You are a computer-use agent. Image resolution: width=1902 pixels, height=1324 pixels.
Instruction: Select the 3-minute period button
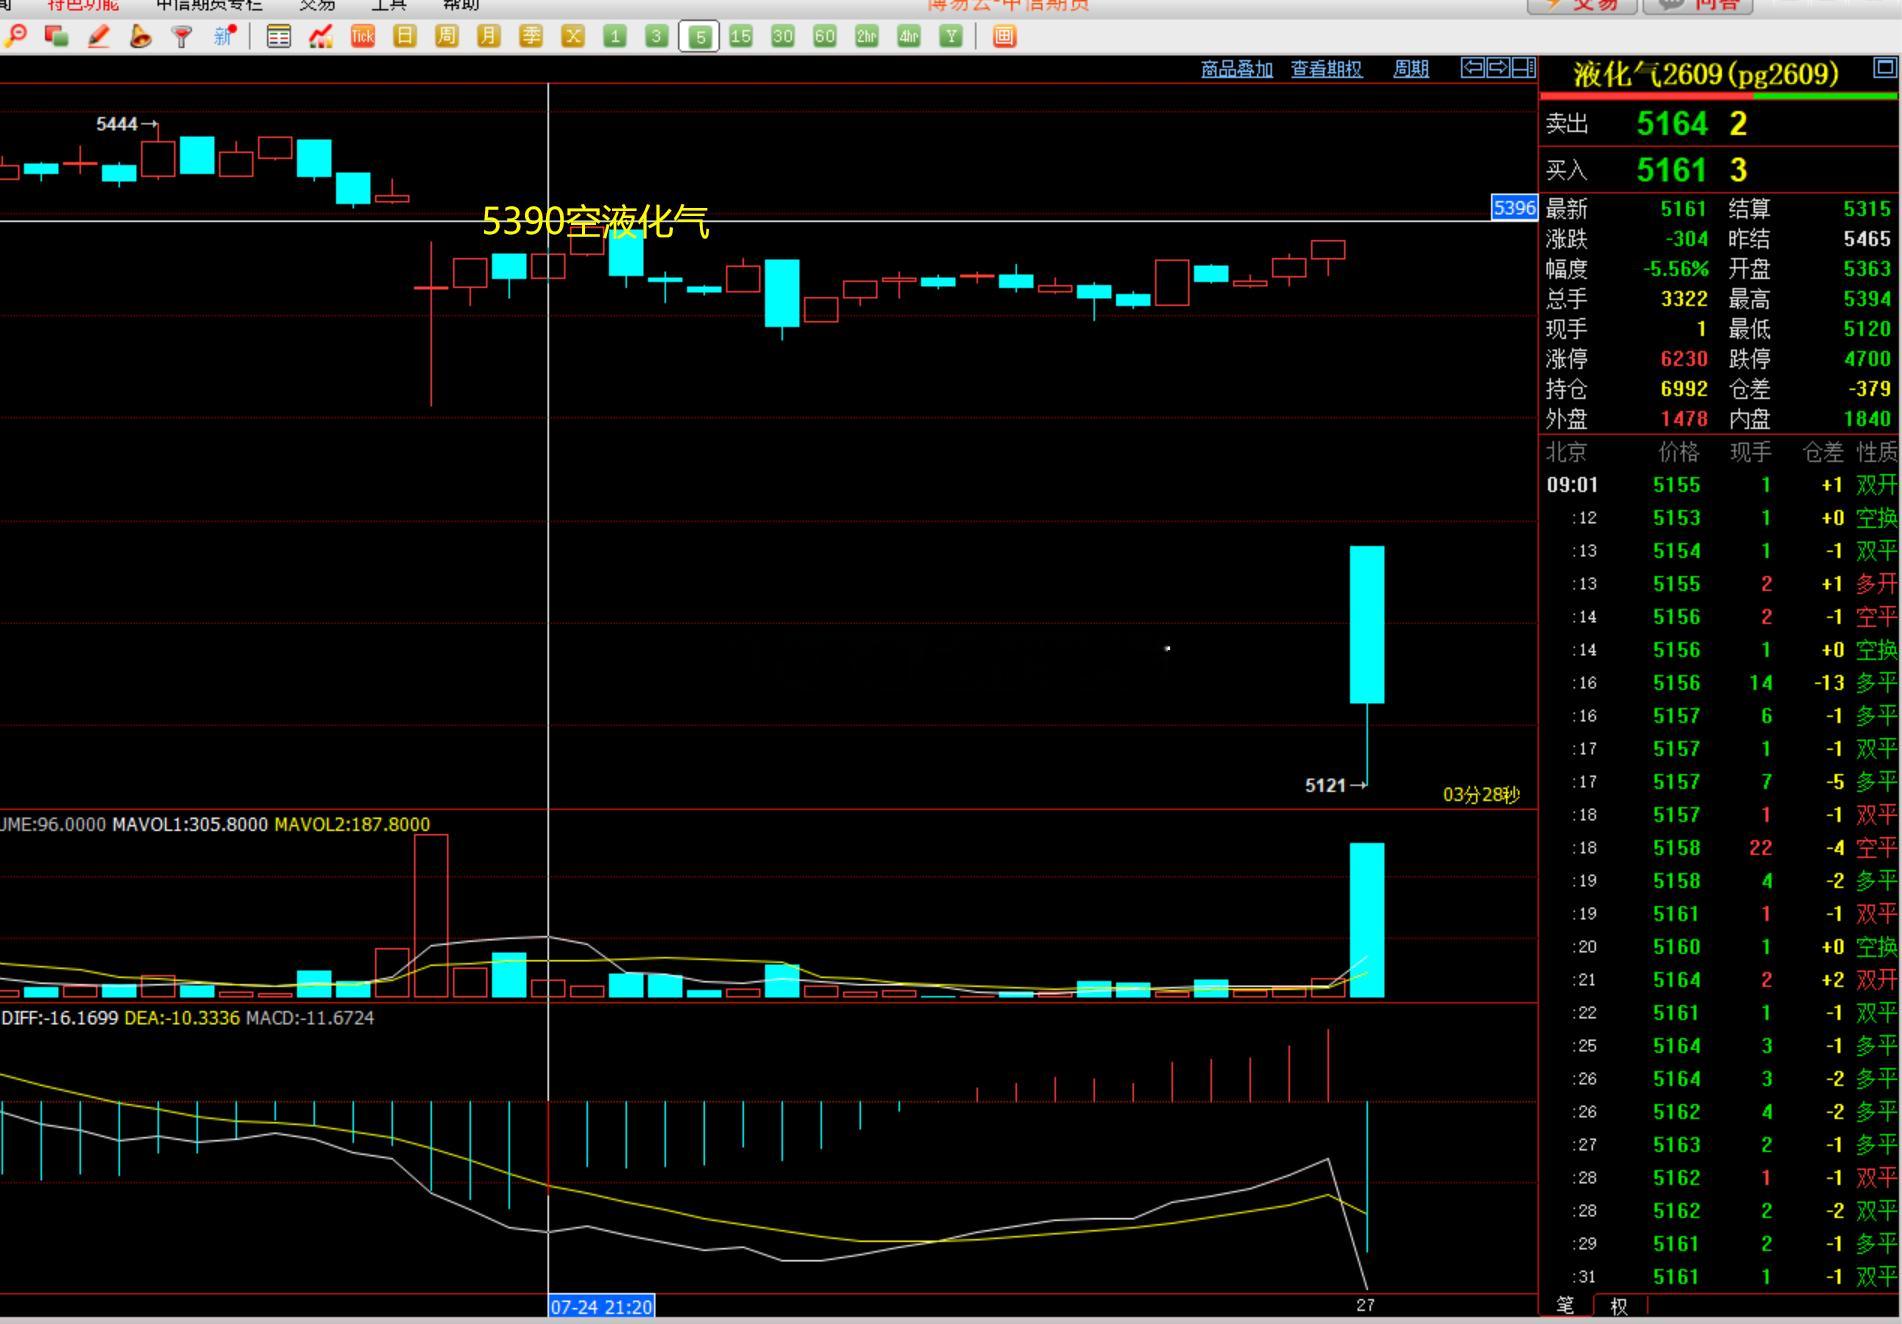(657, 37)
